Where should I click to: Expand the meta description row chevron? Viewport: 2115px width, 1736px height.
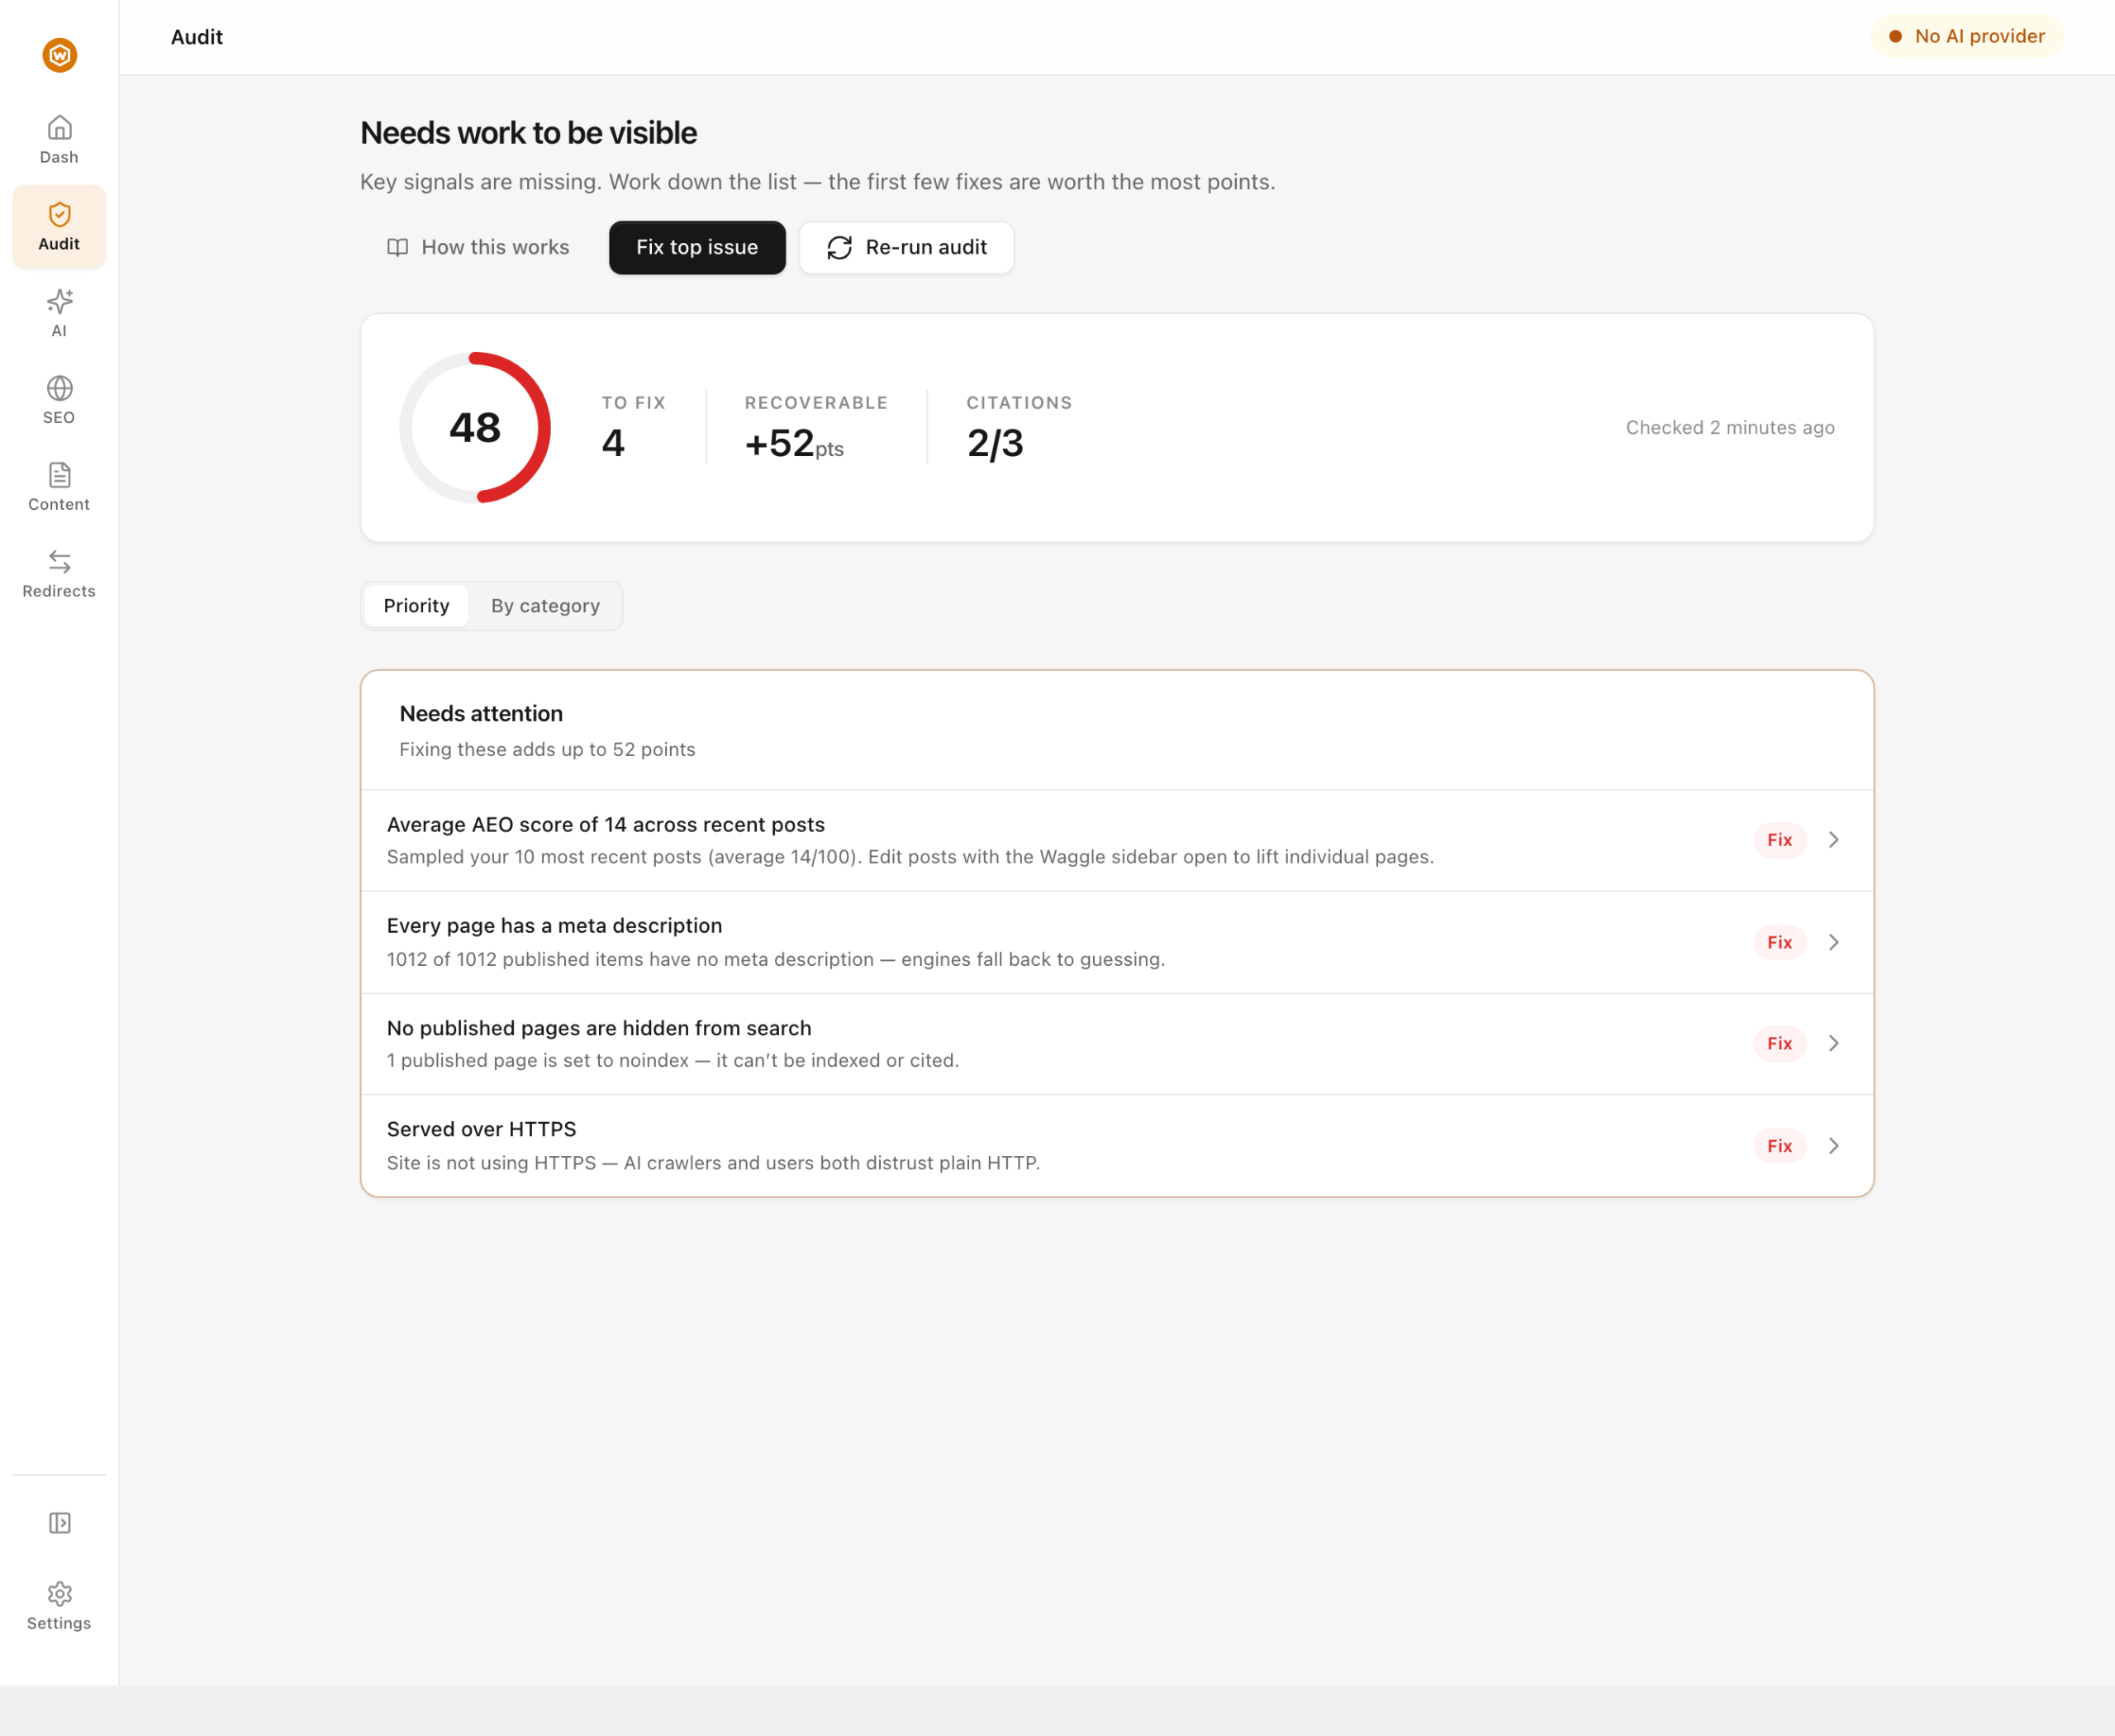pos(1834,942)
